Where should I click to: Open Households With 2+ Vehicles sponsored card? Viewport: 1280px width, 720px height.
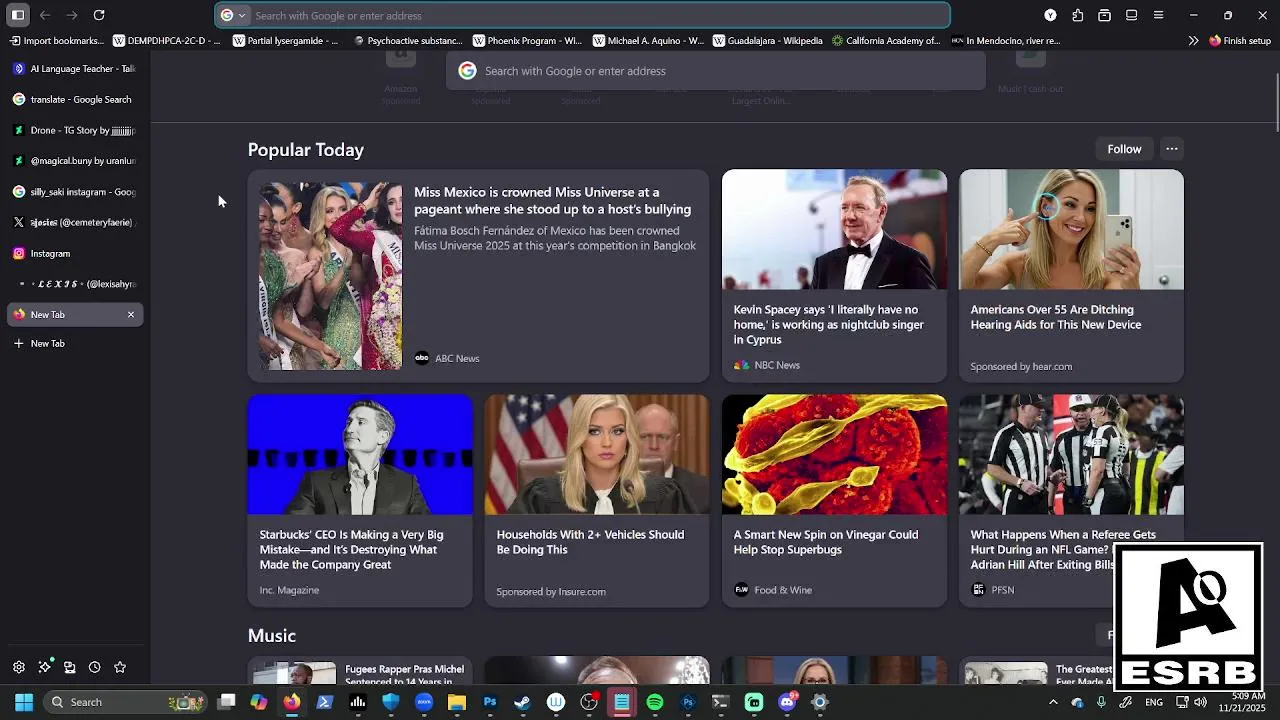597,501
